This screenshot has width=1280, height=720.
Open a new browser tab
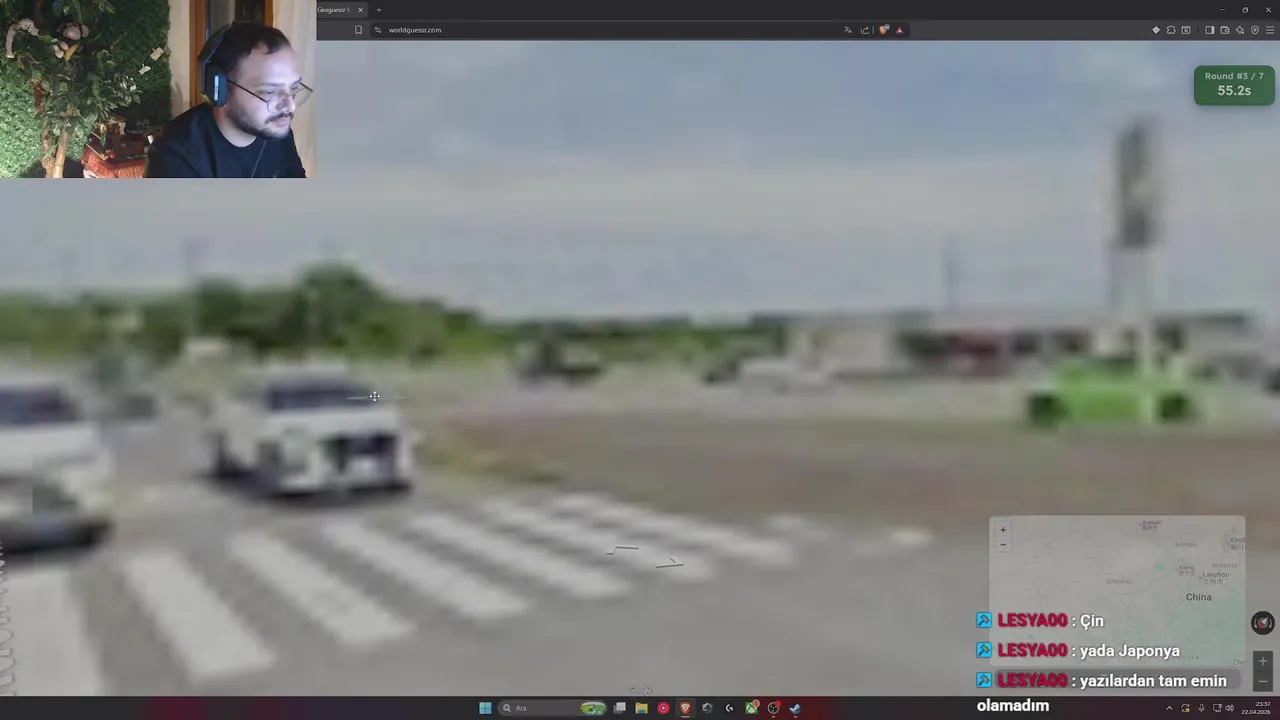pyautogui.click(x=378, y=10)
